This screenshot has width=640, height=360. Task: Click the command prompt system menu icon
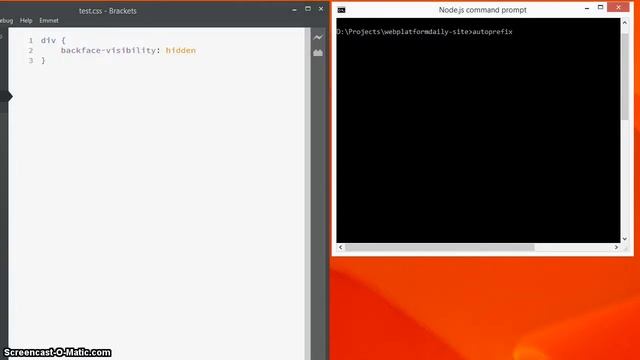tap(341, 10)
